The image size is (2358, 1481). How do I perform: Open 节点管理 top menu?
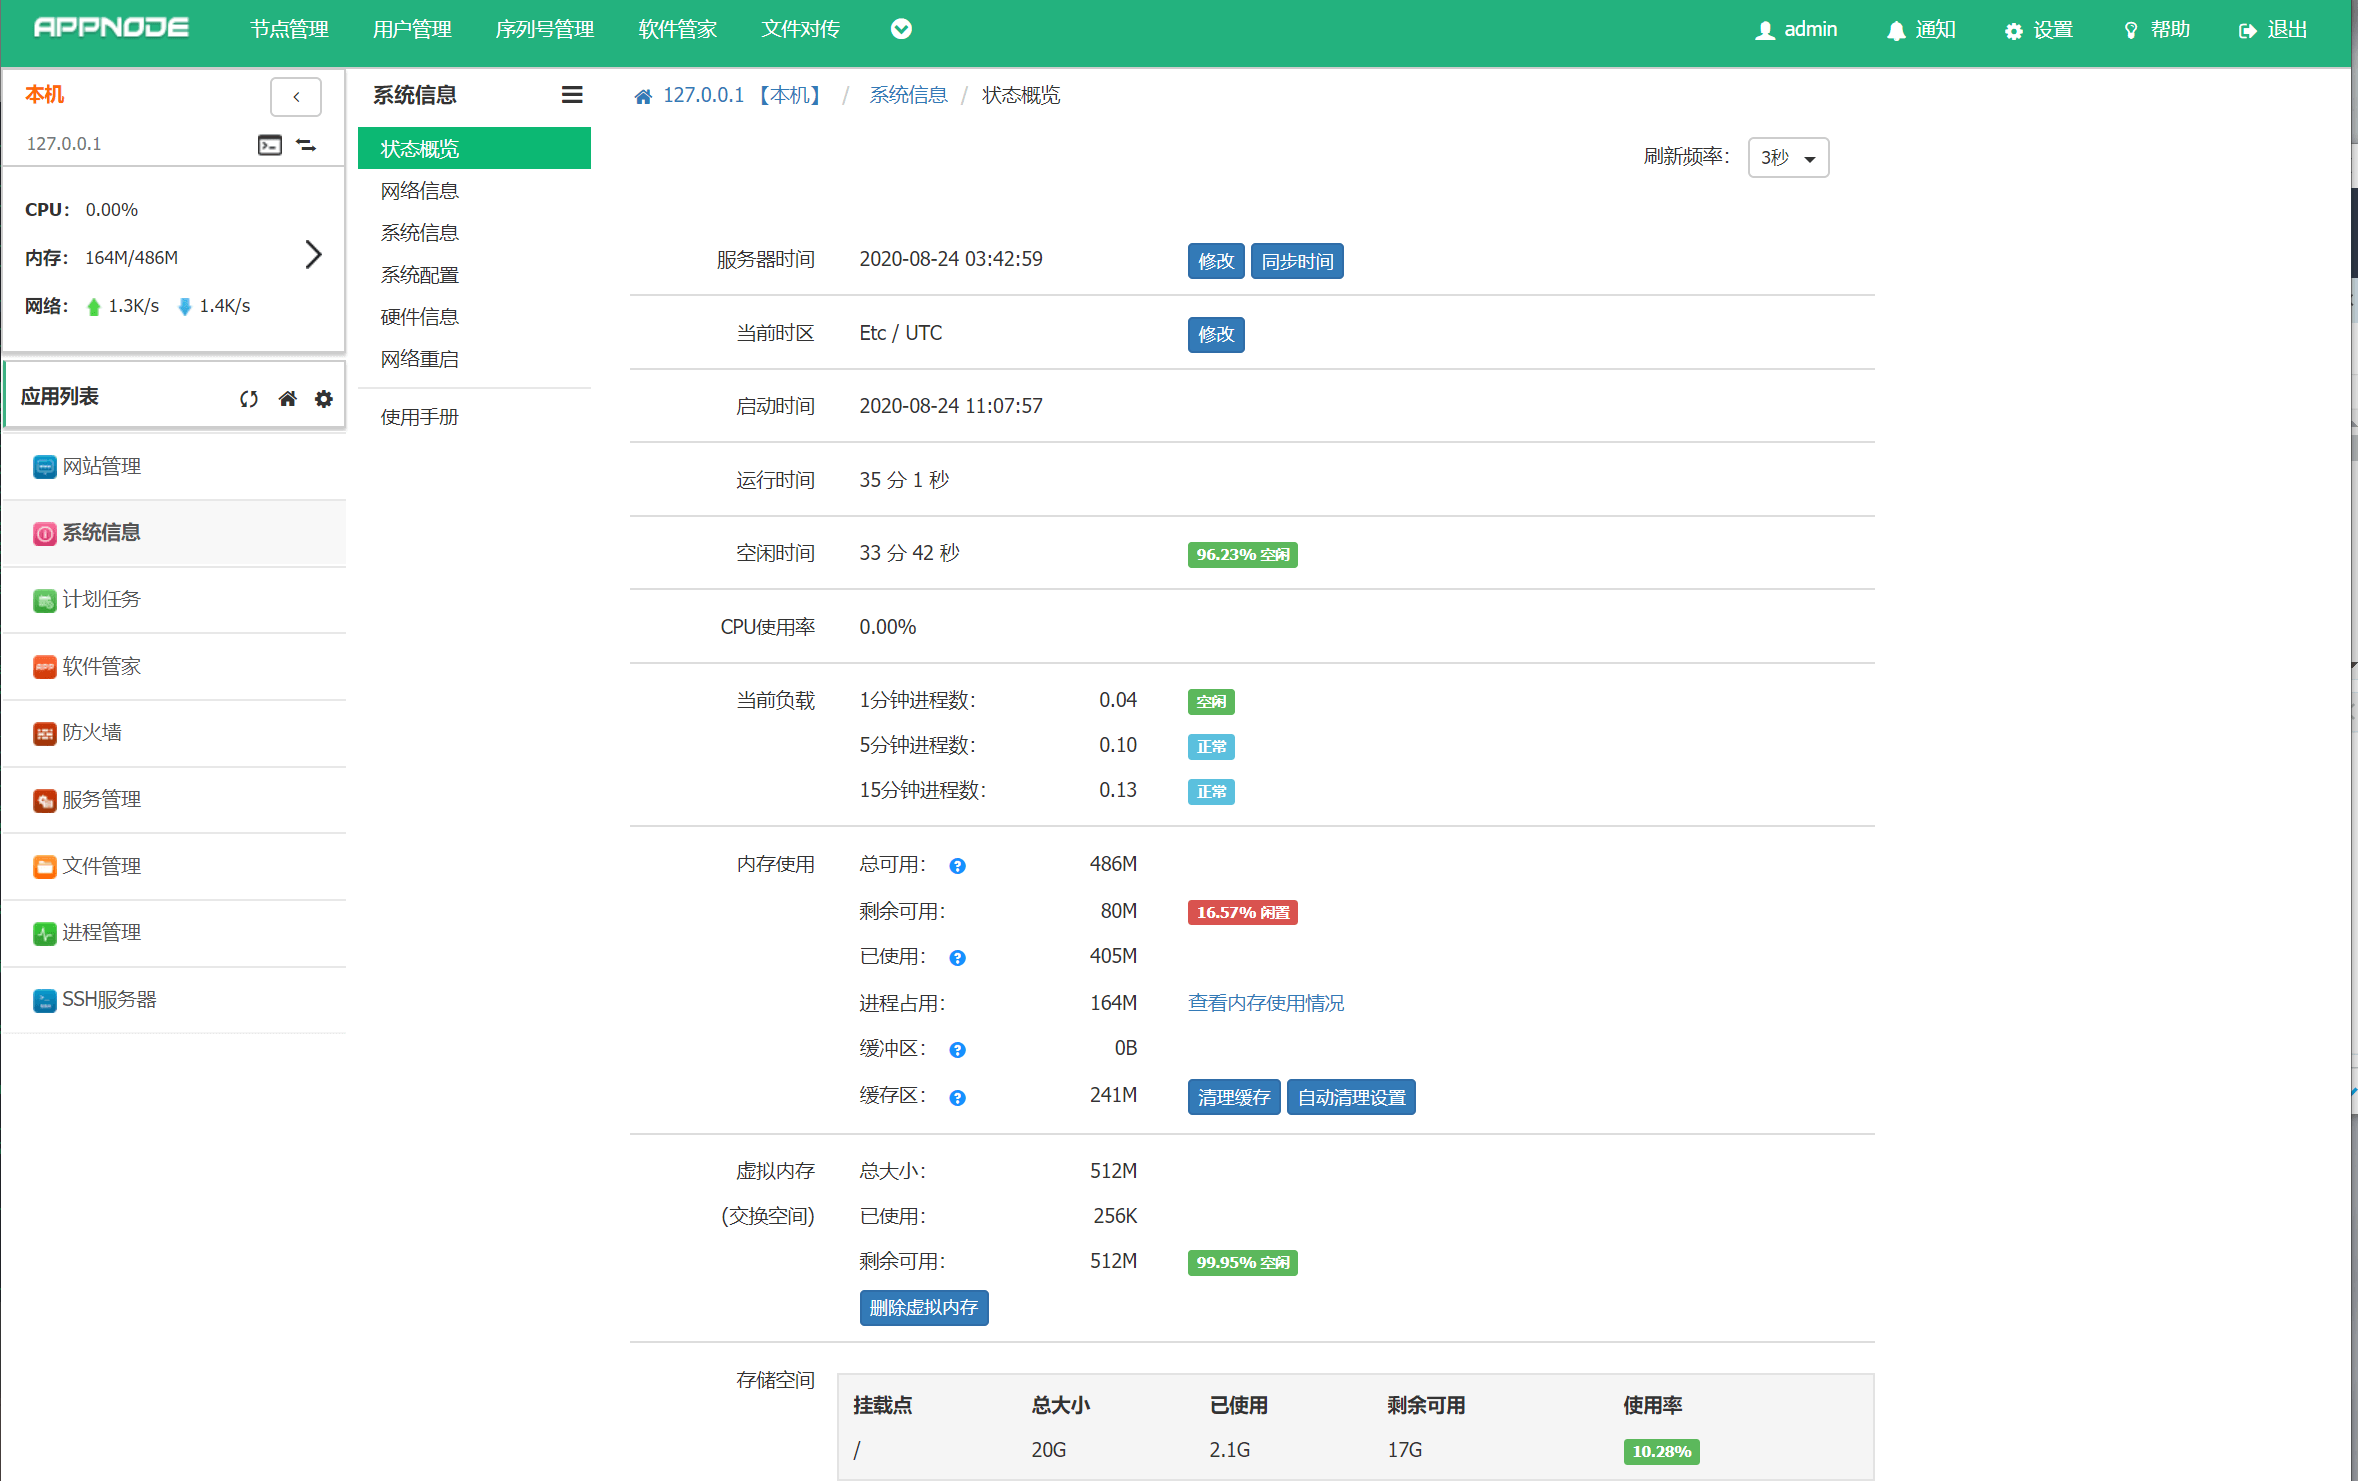click(x=289, y=29)
